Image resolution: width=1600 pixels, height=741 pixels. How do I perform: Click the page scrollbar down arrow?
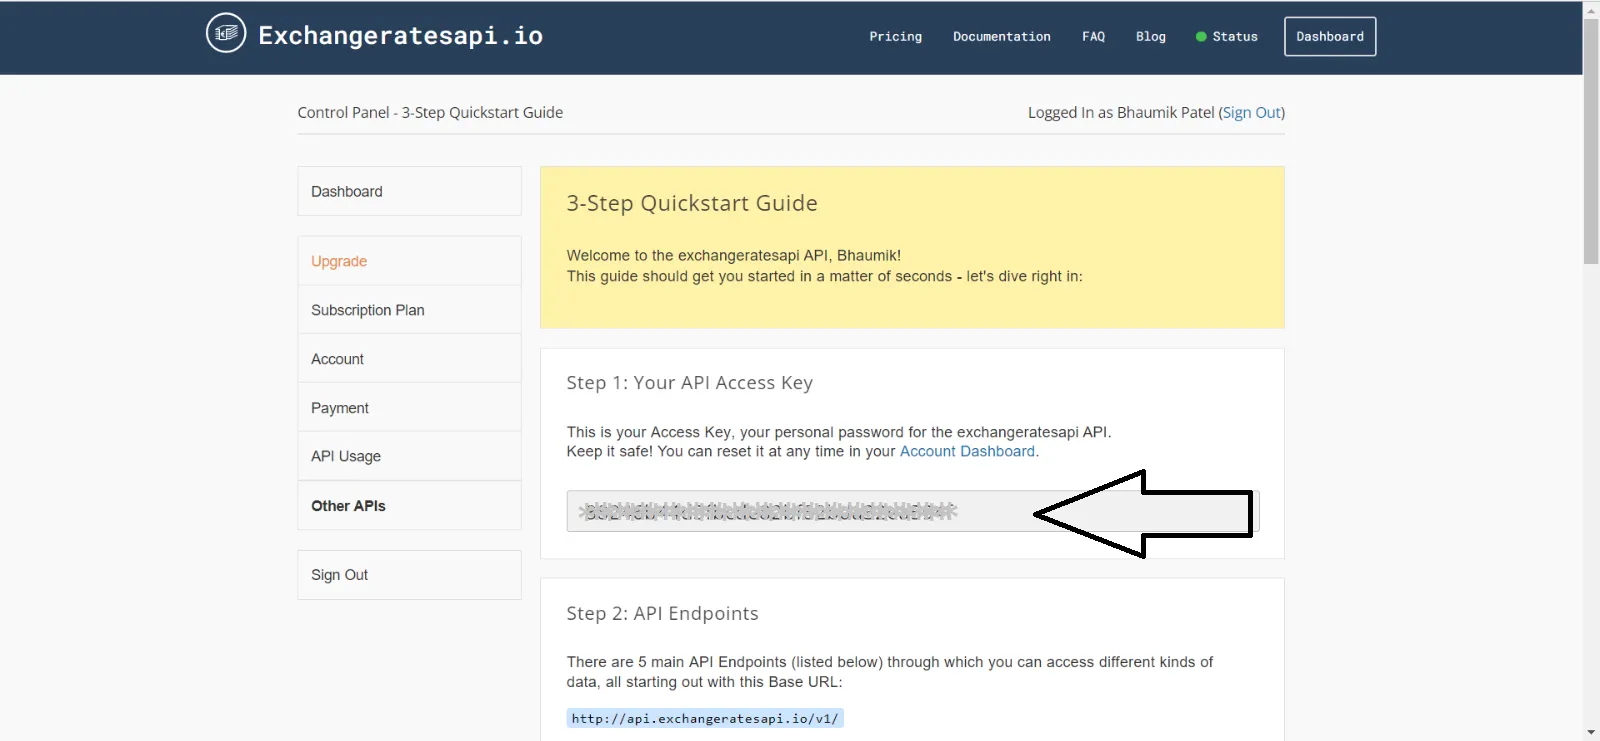click(x=1591, y=732)
